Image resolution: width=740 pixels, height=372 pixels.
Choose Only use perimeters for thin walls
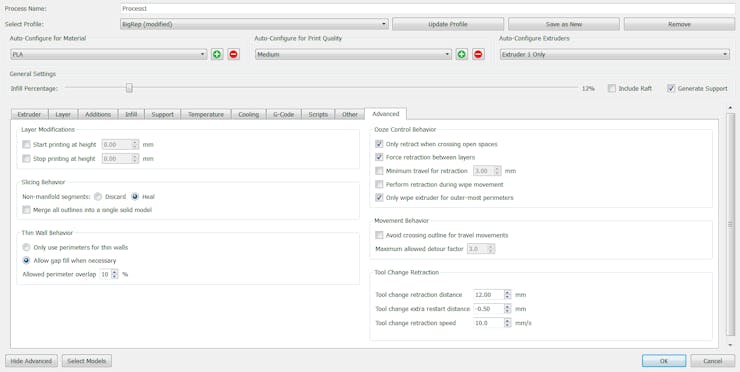(26, 247)
